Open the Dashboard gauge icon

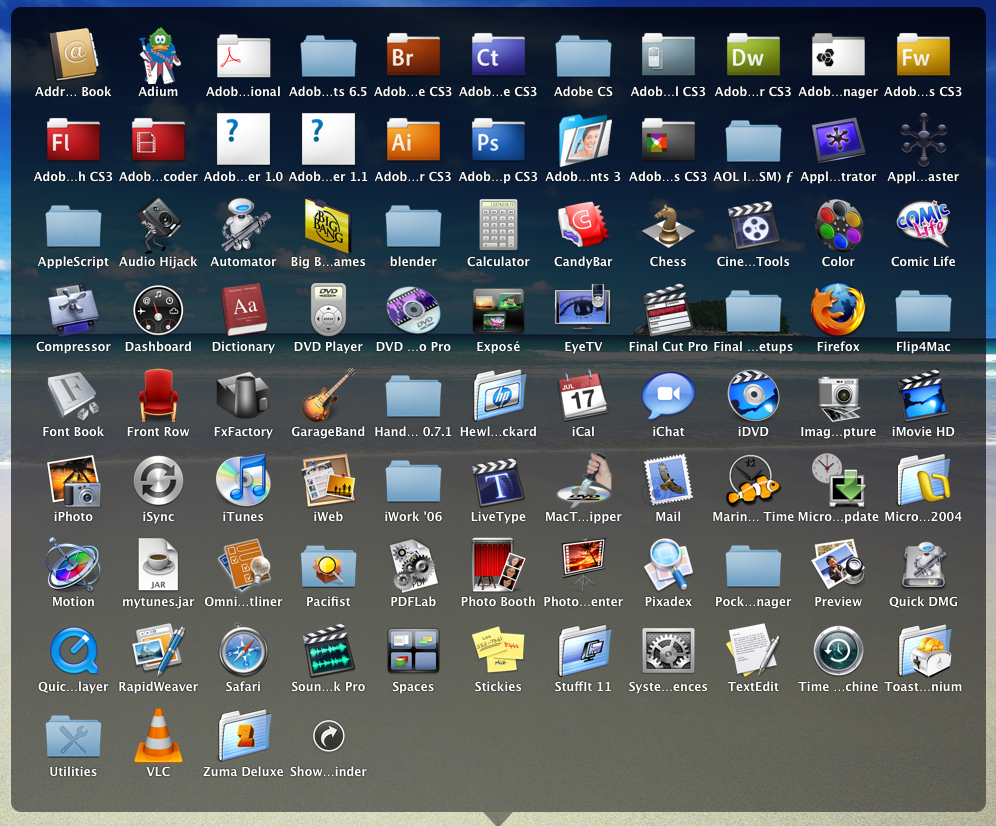point(158,310)
